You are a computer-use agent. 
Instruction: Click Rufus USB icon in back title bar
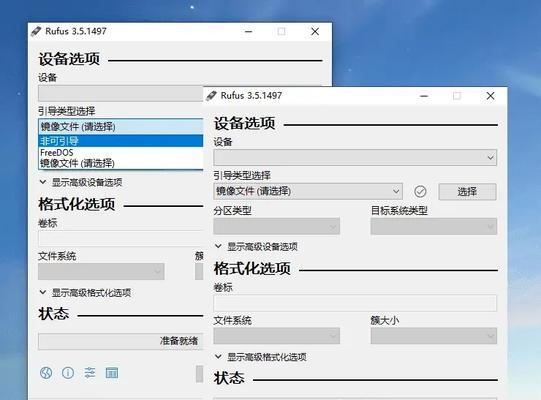[x=36, y=31]
